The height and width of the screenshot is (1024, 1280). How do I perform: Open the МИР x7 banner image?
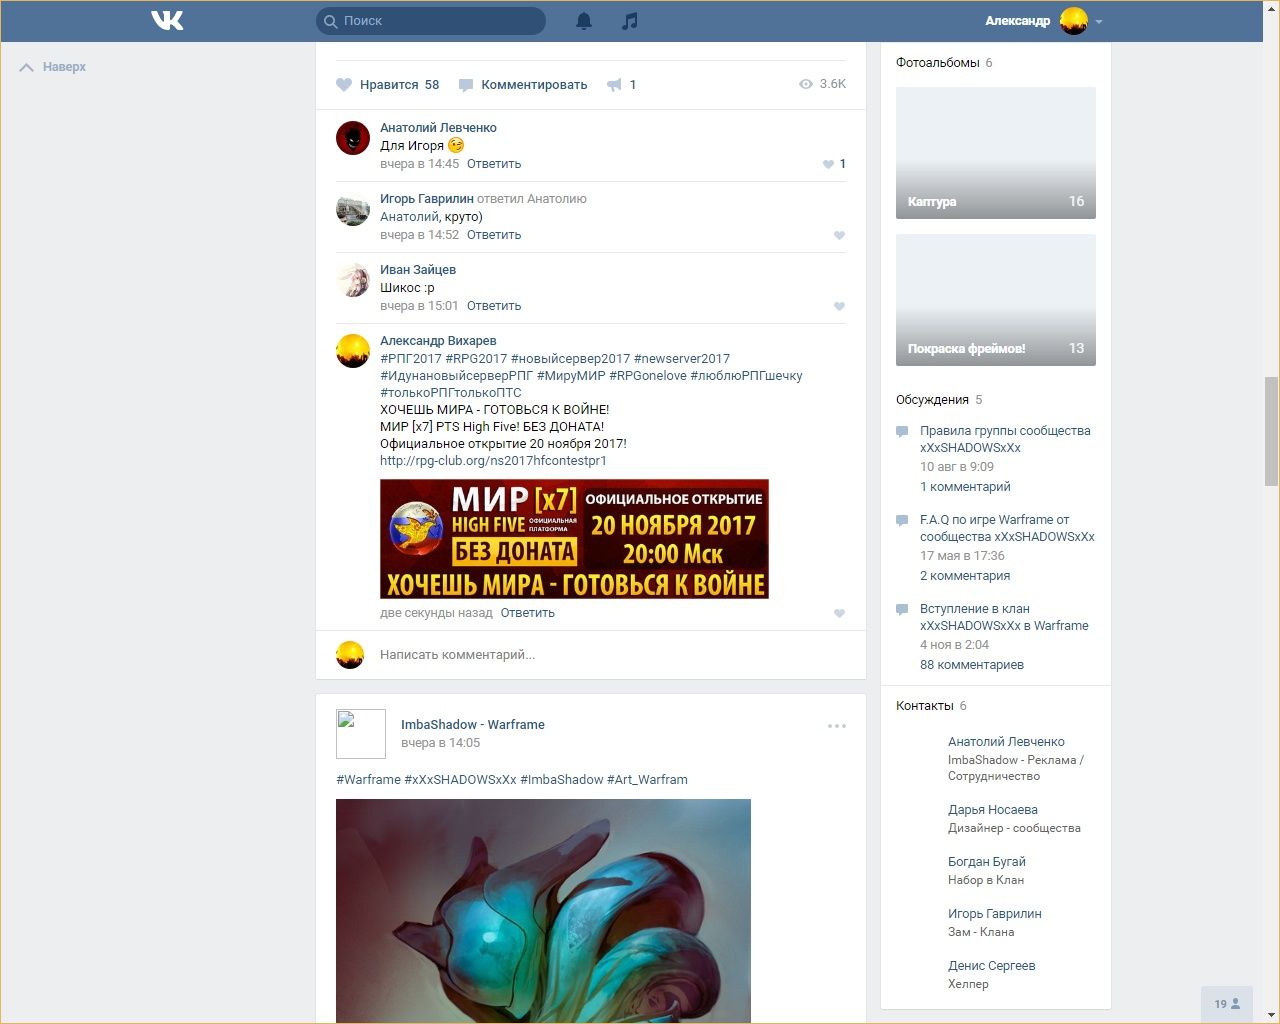[x=574, y=539]
